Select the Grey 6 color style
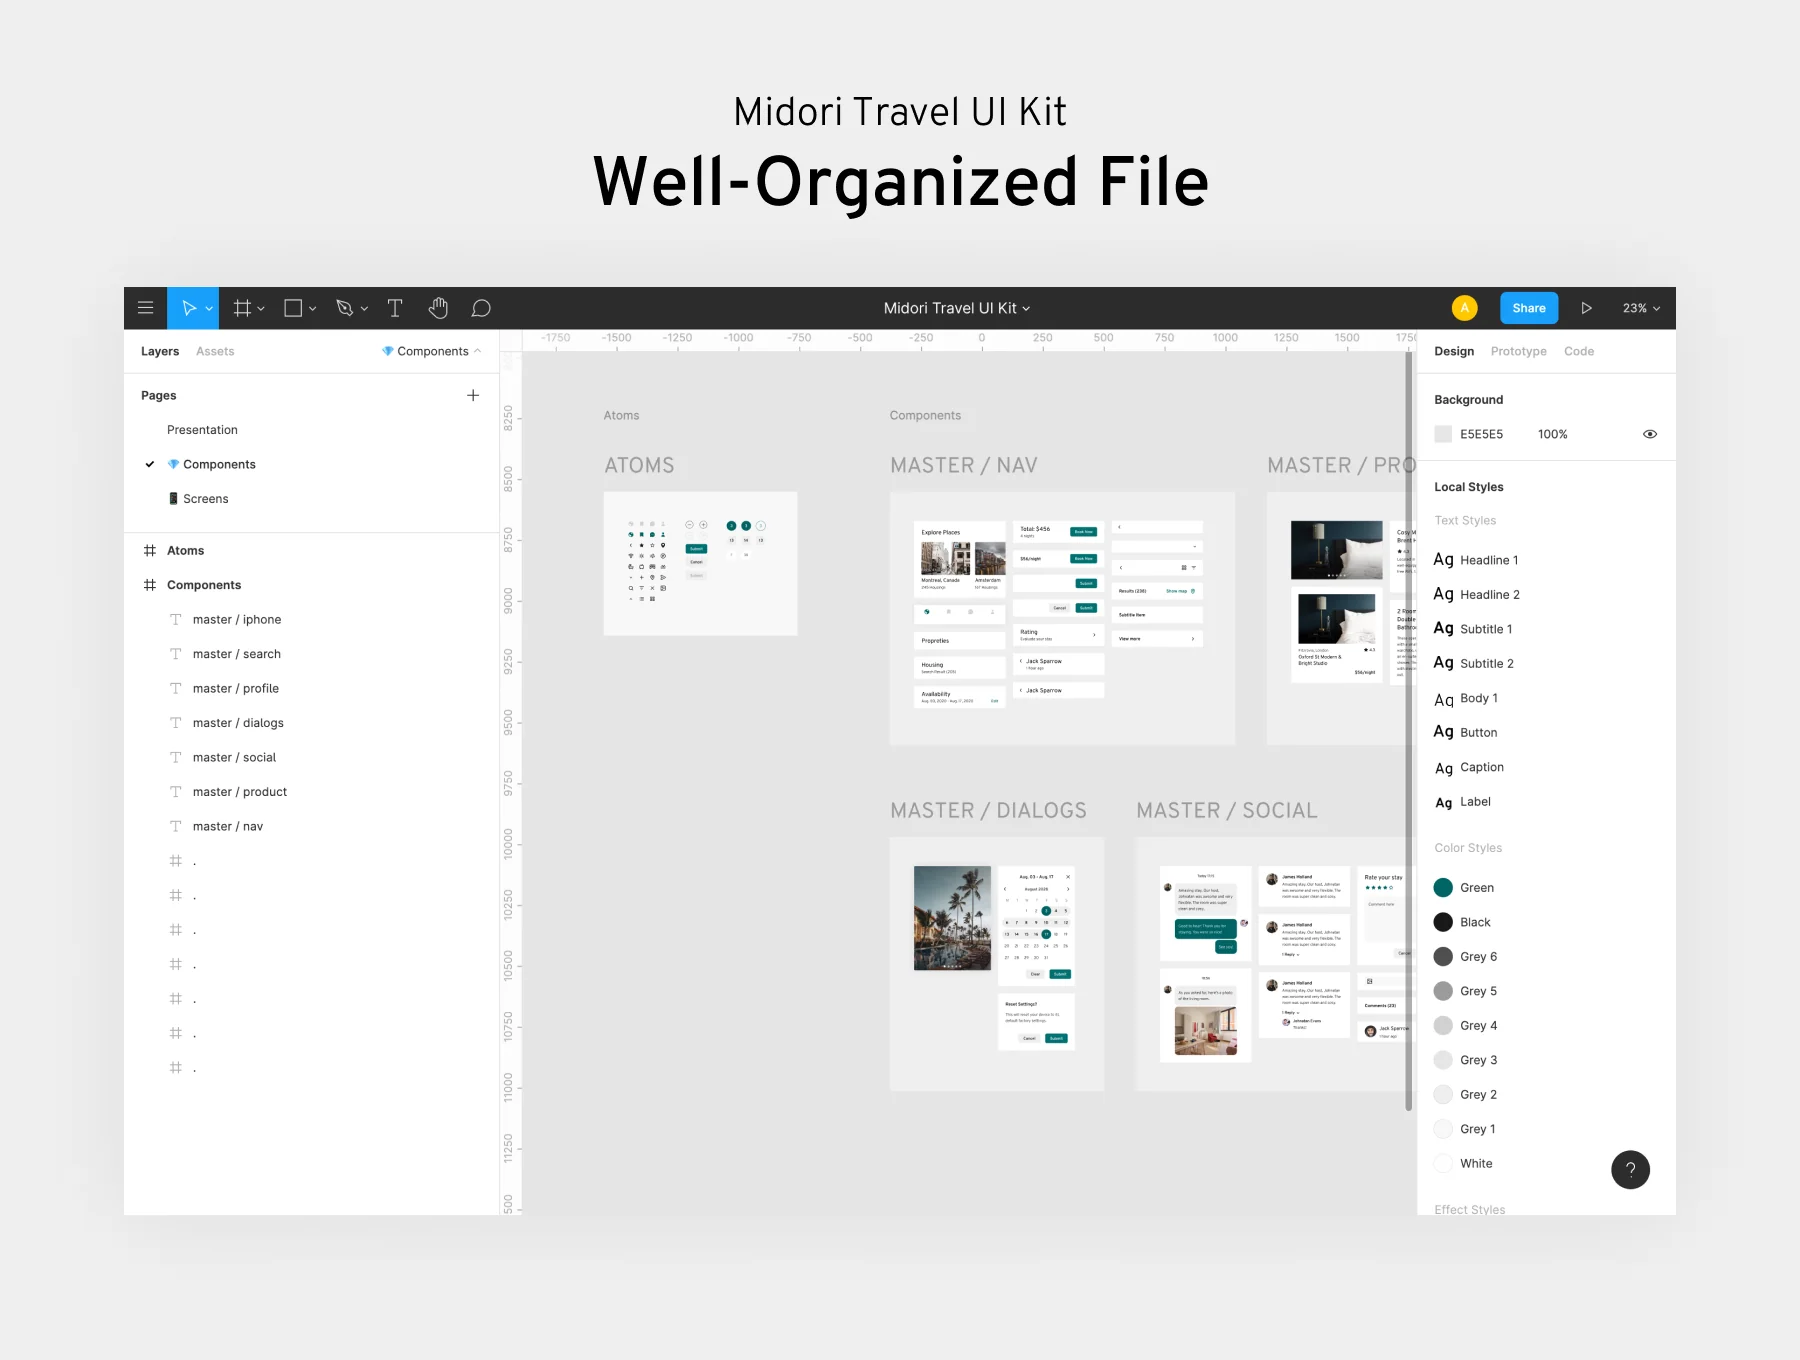Viewport: 1800px width, 1360px height. click(x=1465, y=957)
